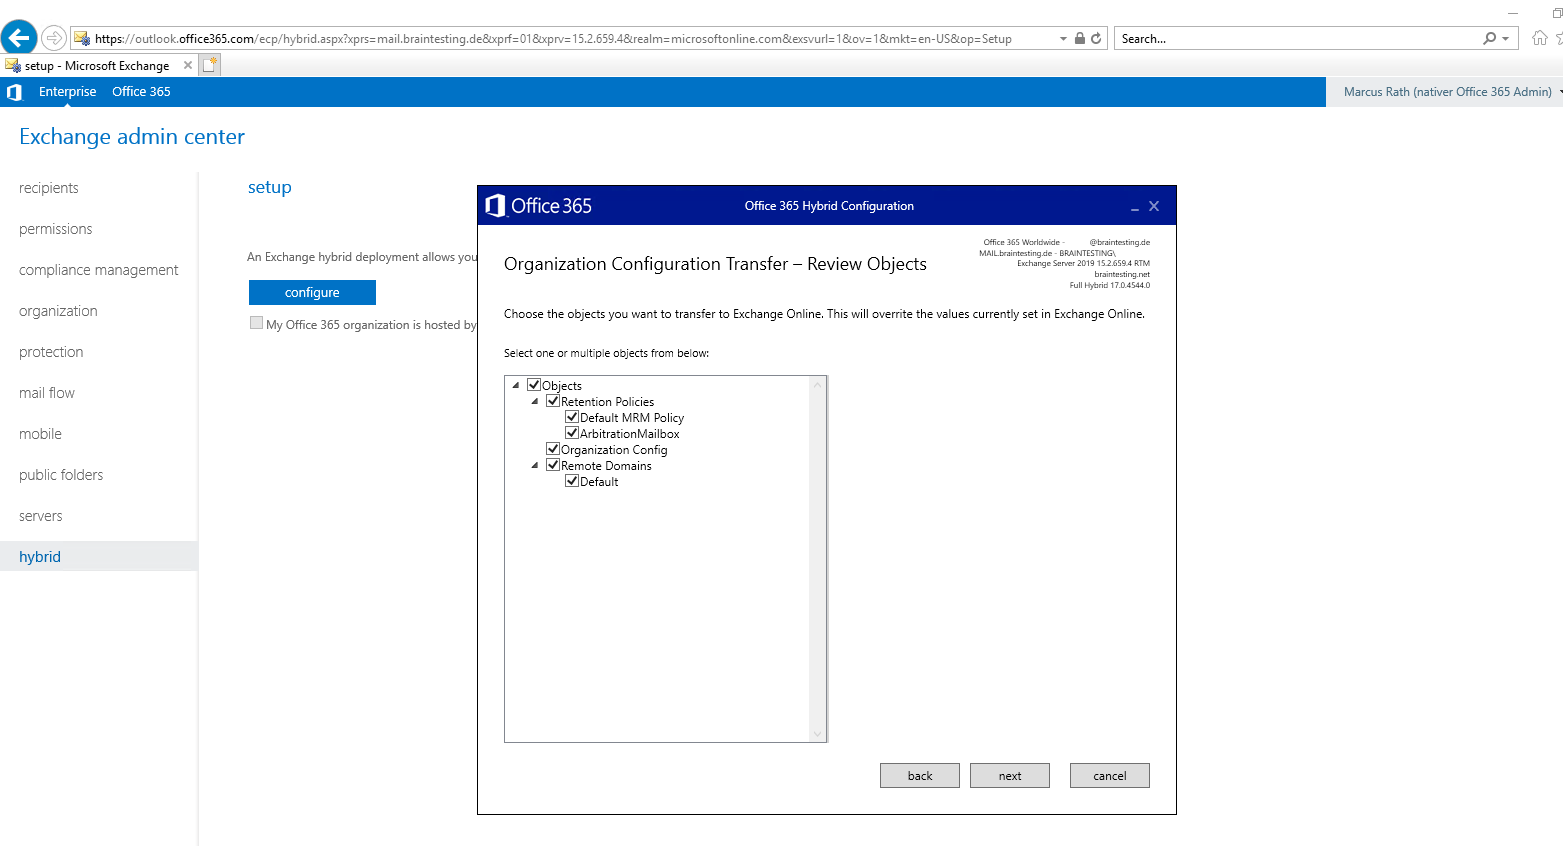Open compliance management section

[99, 270]
